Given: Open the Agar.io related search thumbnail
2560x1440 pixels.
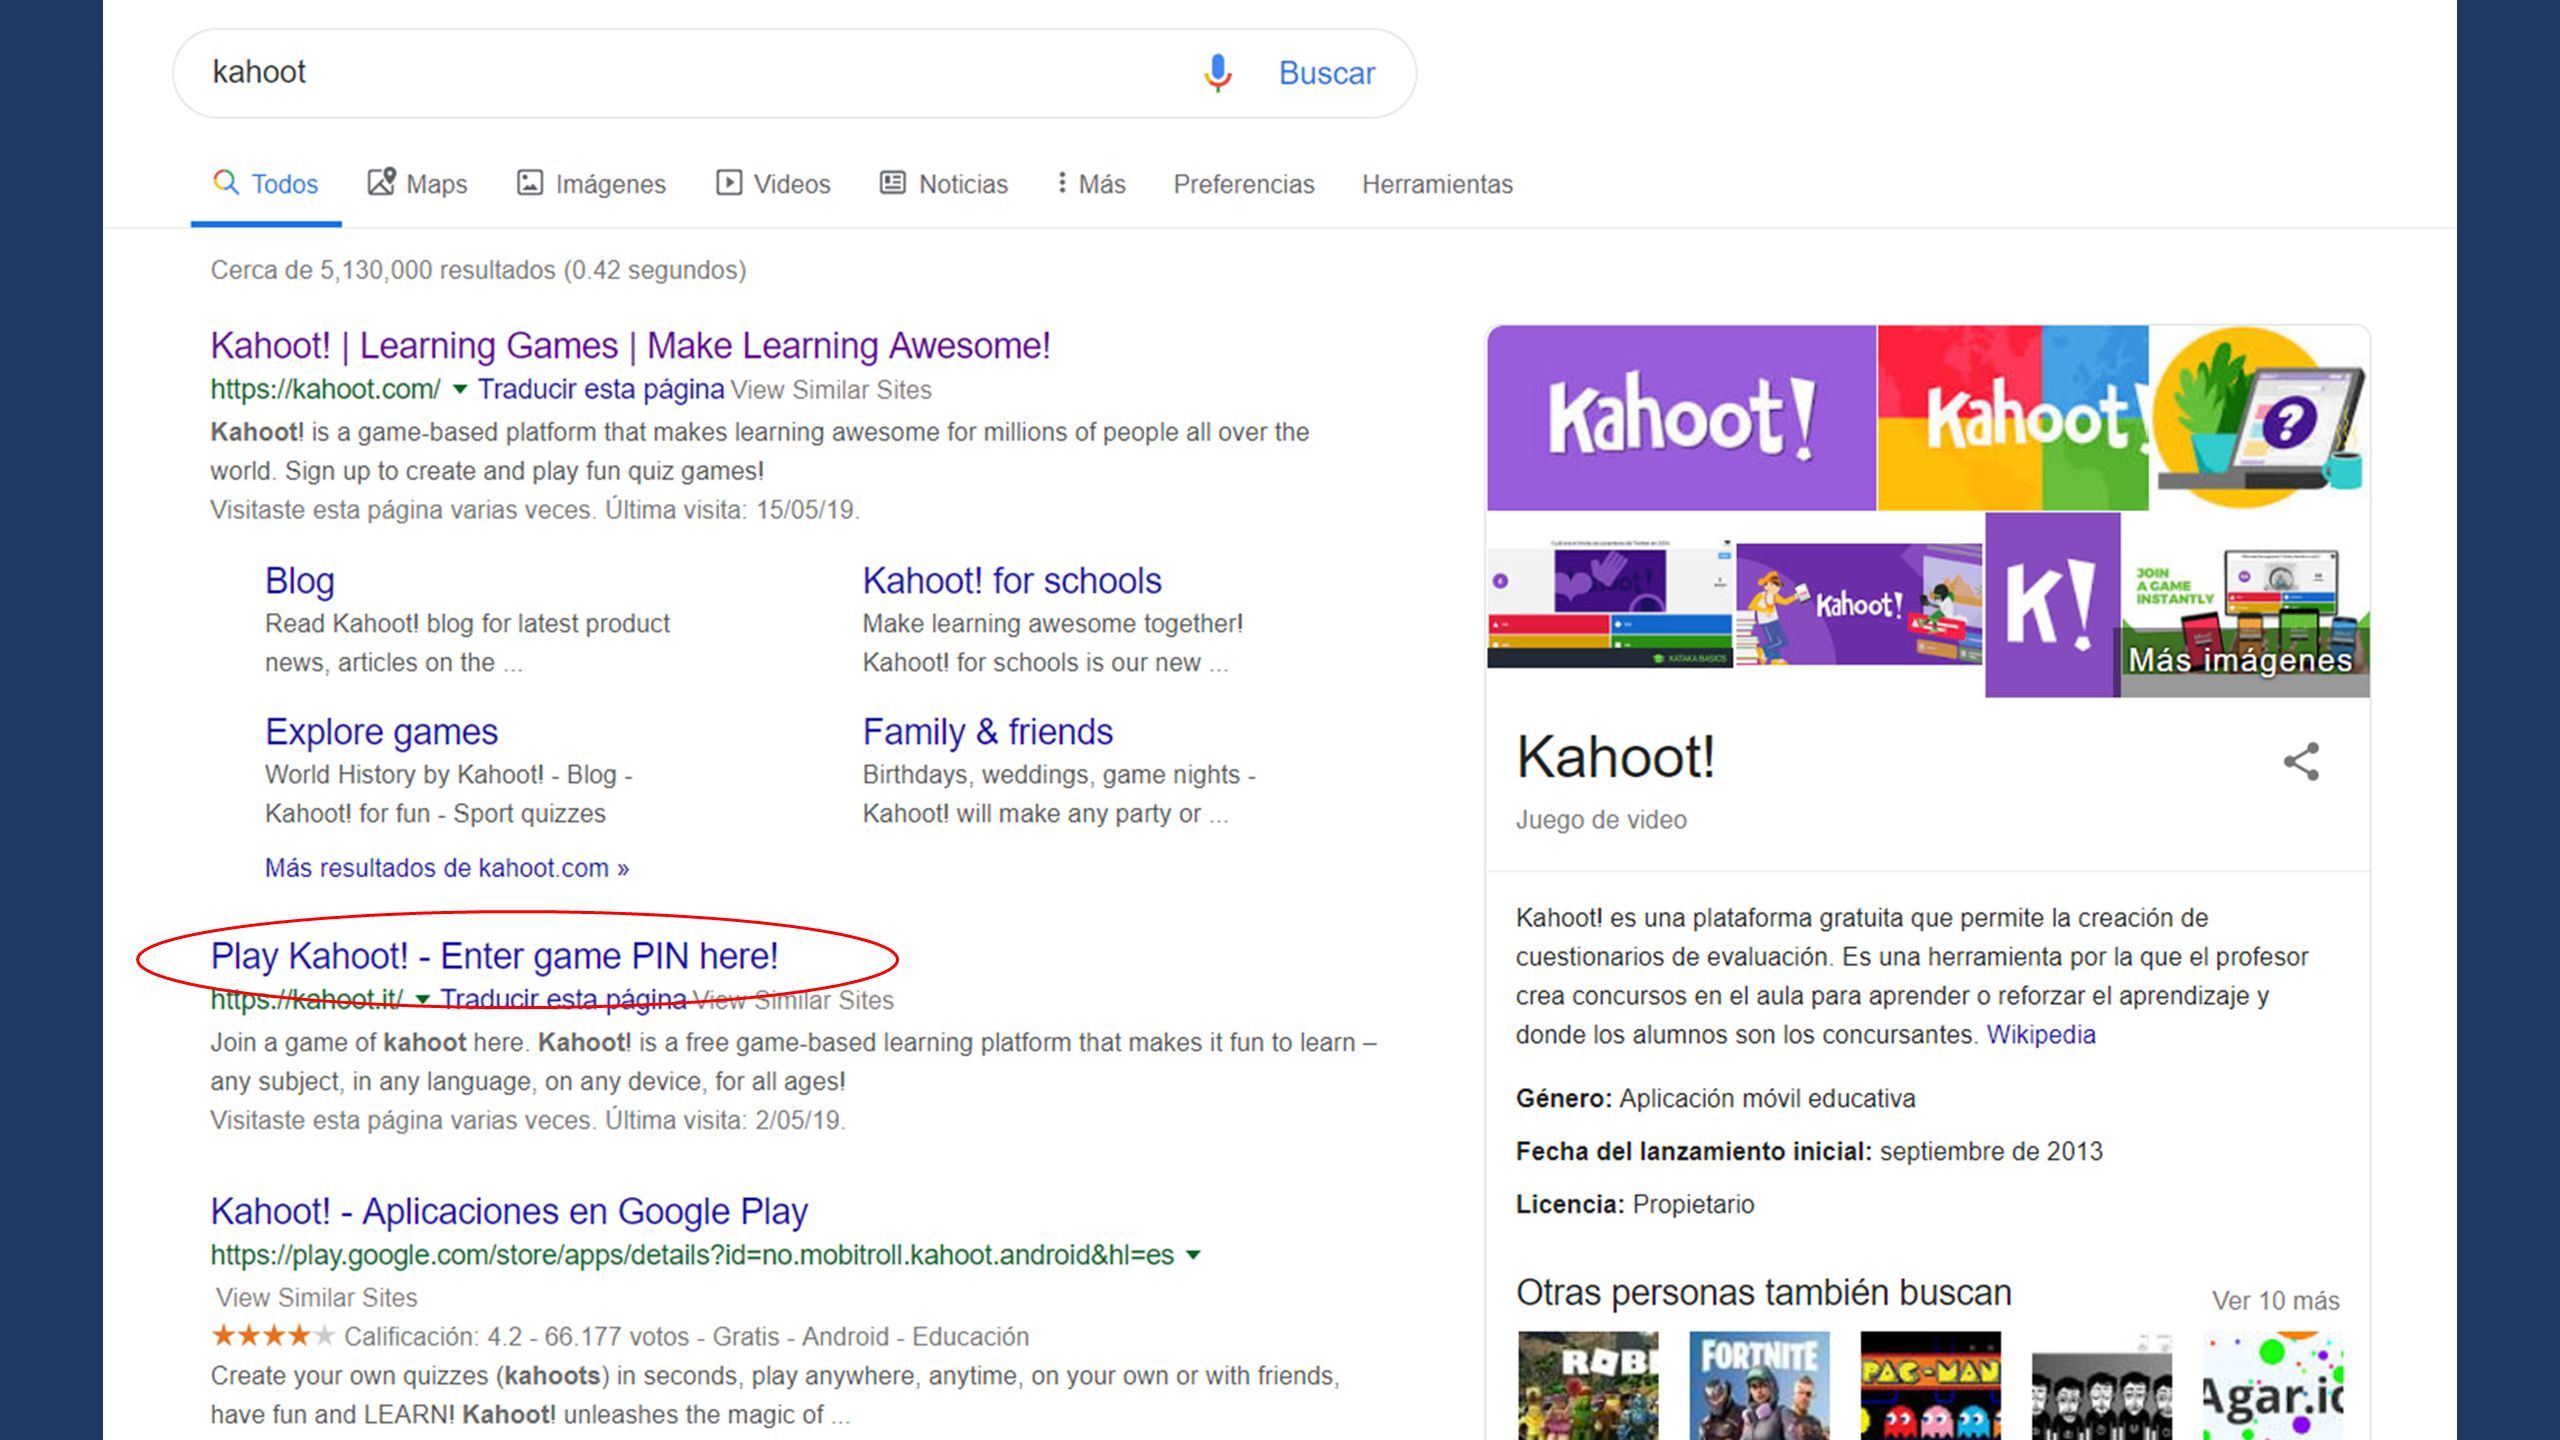Looking at the screenshot, I should pyautogui.click(x=2273, y=1385).
